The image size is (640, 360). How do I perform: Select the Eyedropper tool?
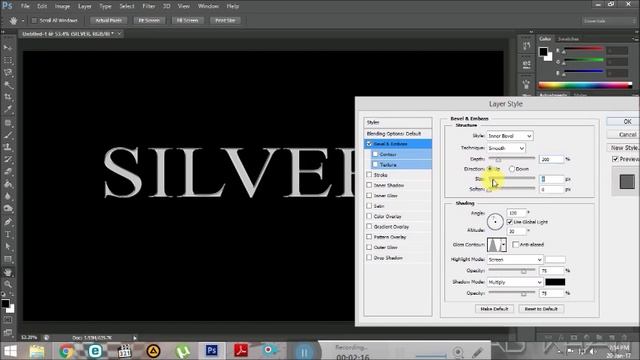8,109
